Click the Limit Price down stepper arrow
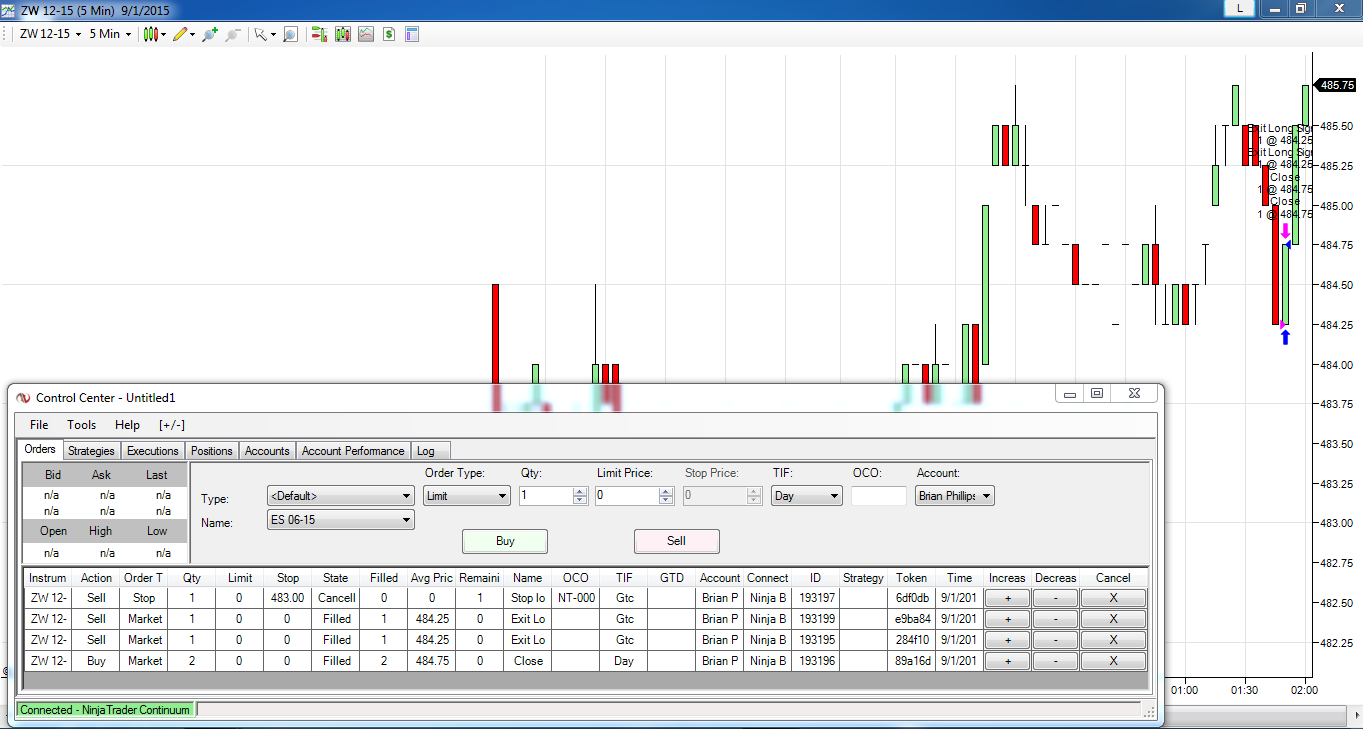 (666, 500)
